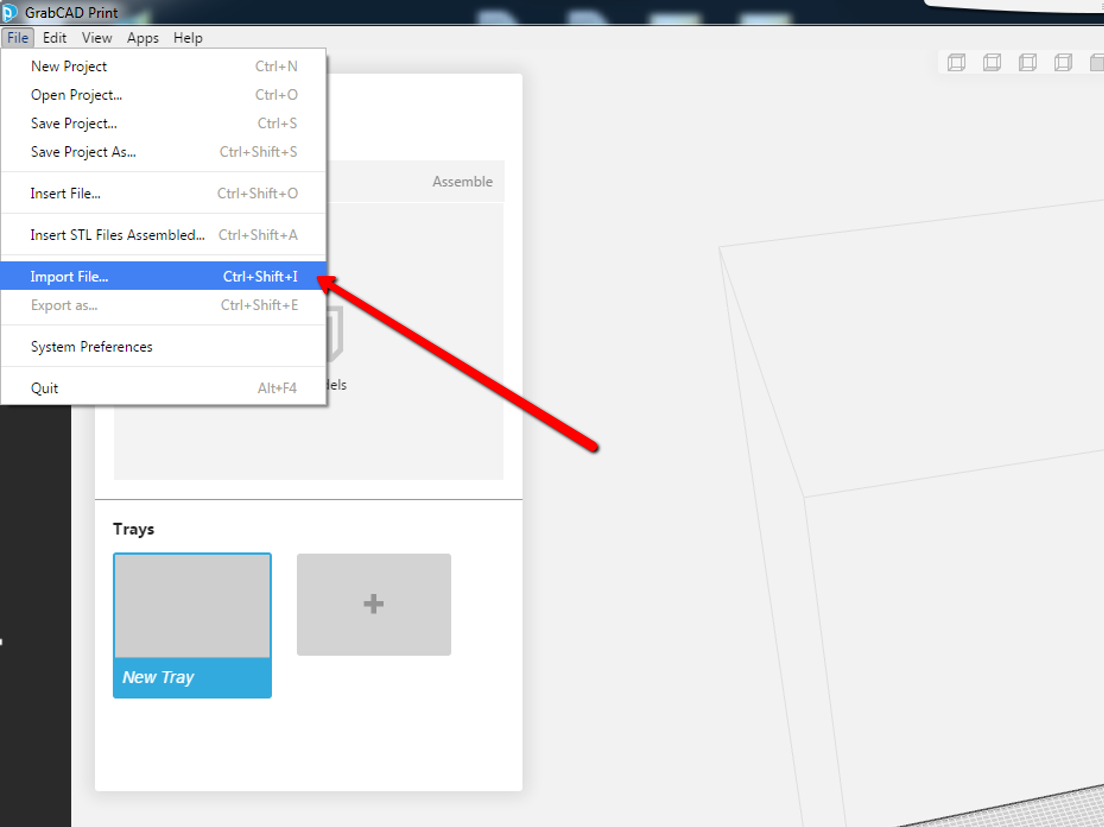The height and width of the screenshot is (827, 1104).
Task: Choose Insert STL Files Assembled...
Action: [x=163, y=235]
